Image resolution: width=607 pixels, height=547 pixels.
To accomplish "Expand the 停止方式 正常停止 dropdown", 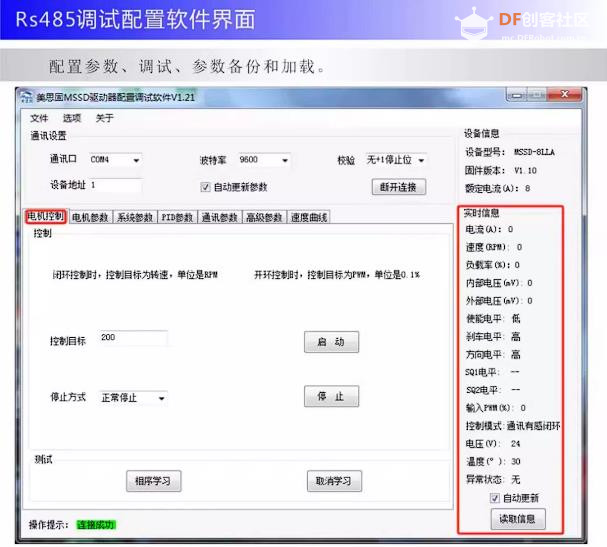I will (162, 398).
